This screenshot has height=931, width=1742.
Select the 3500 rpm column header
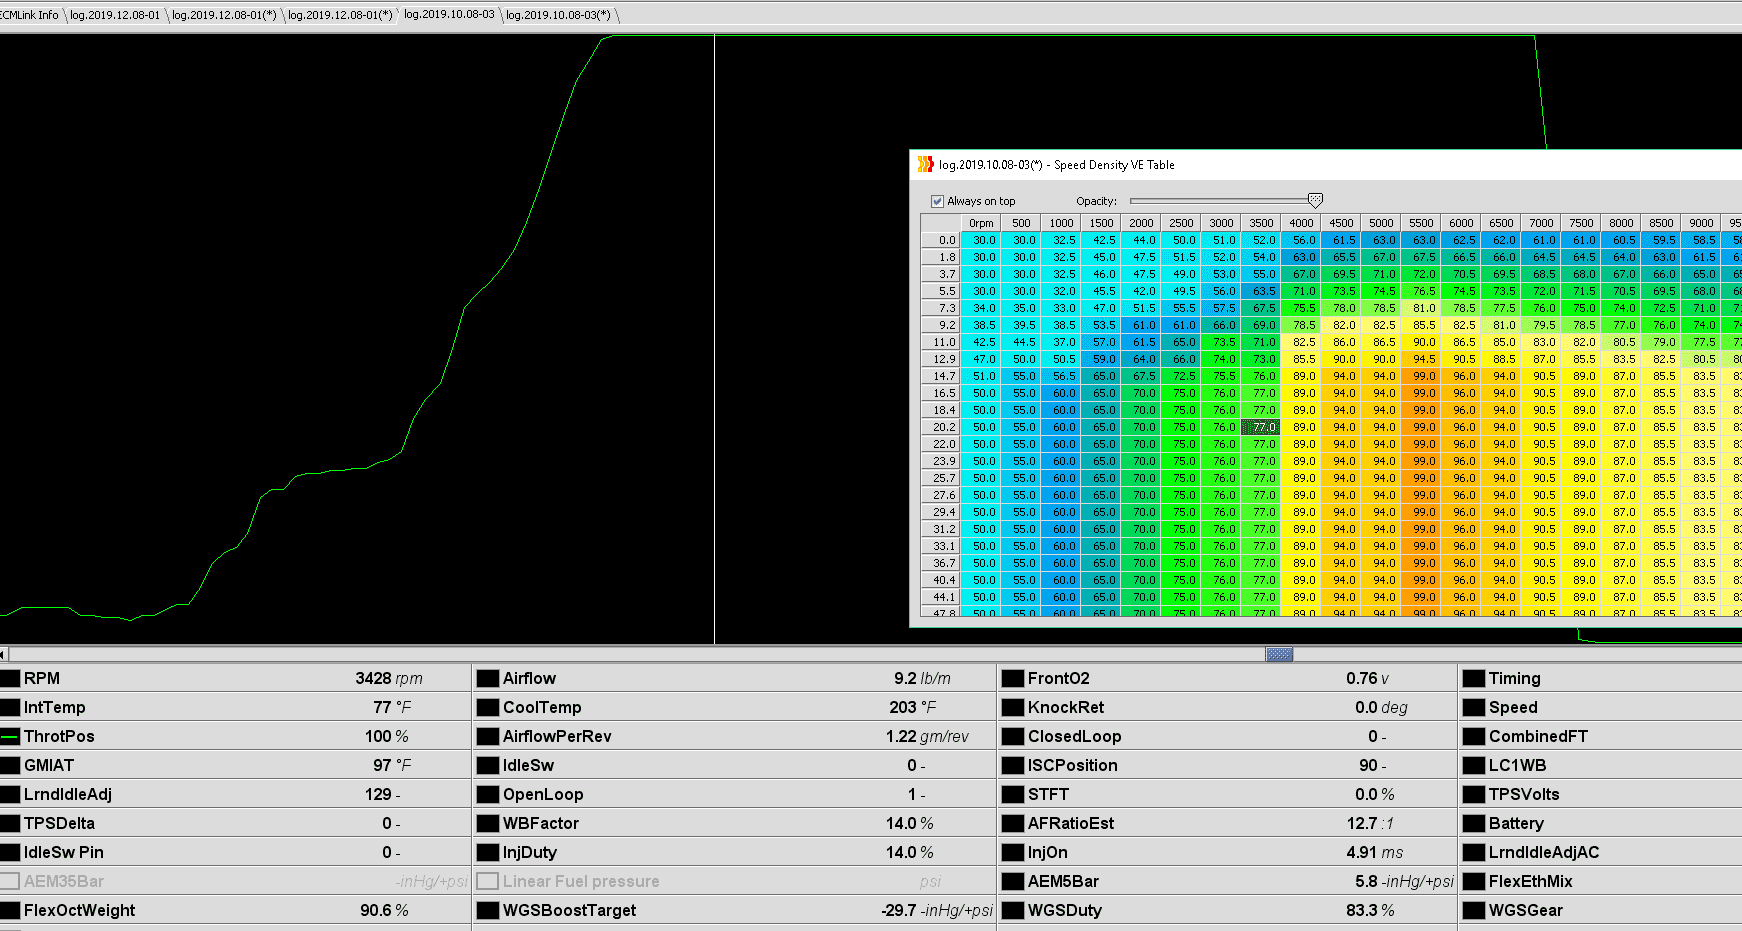click(x=1261, y=223)
